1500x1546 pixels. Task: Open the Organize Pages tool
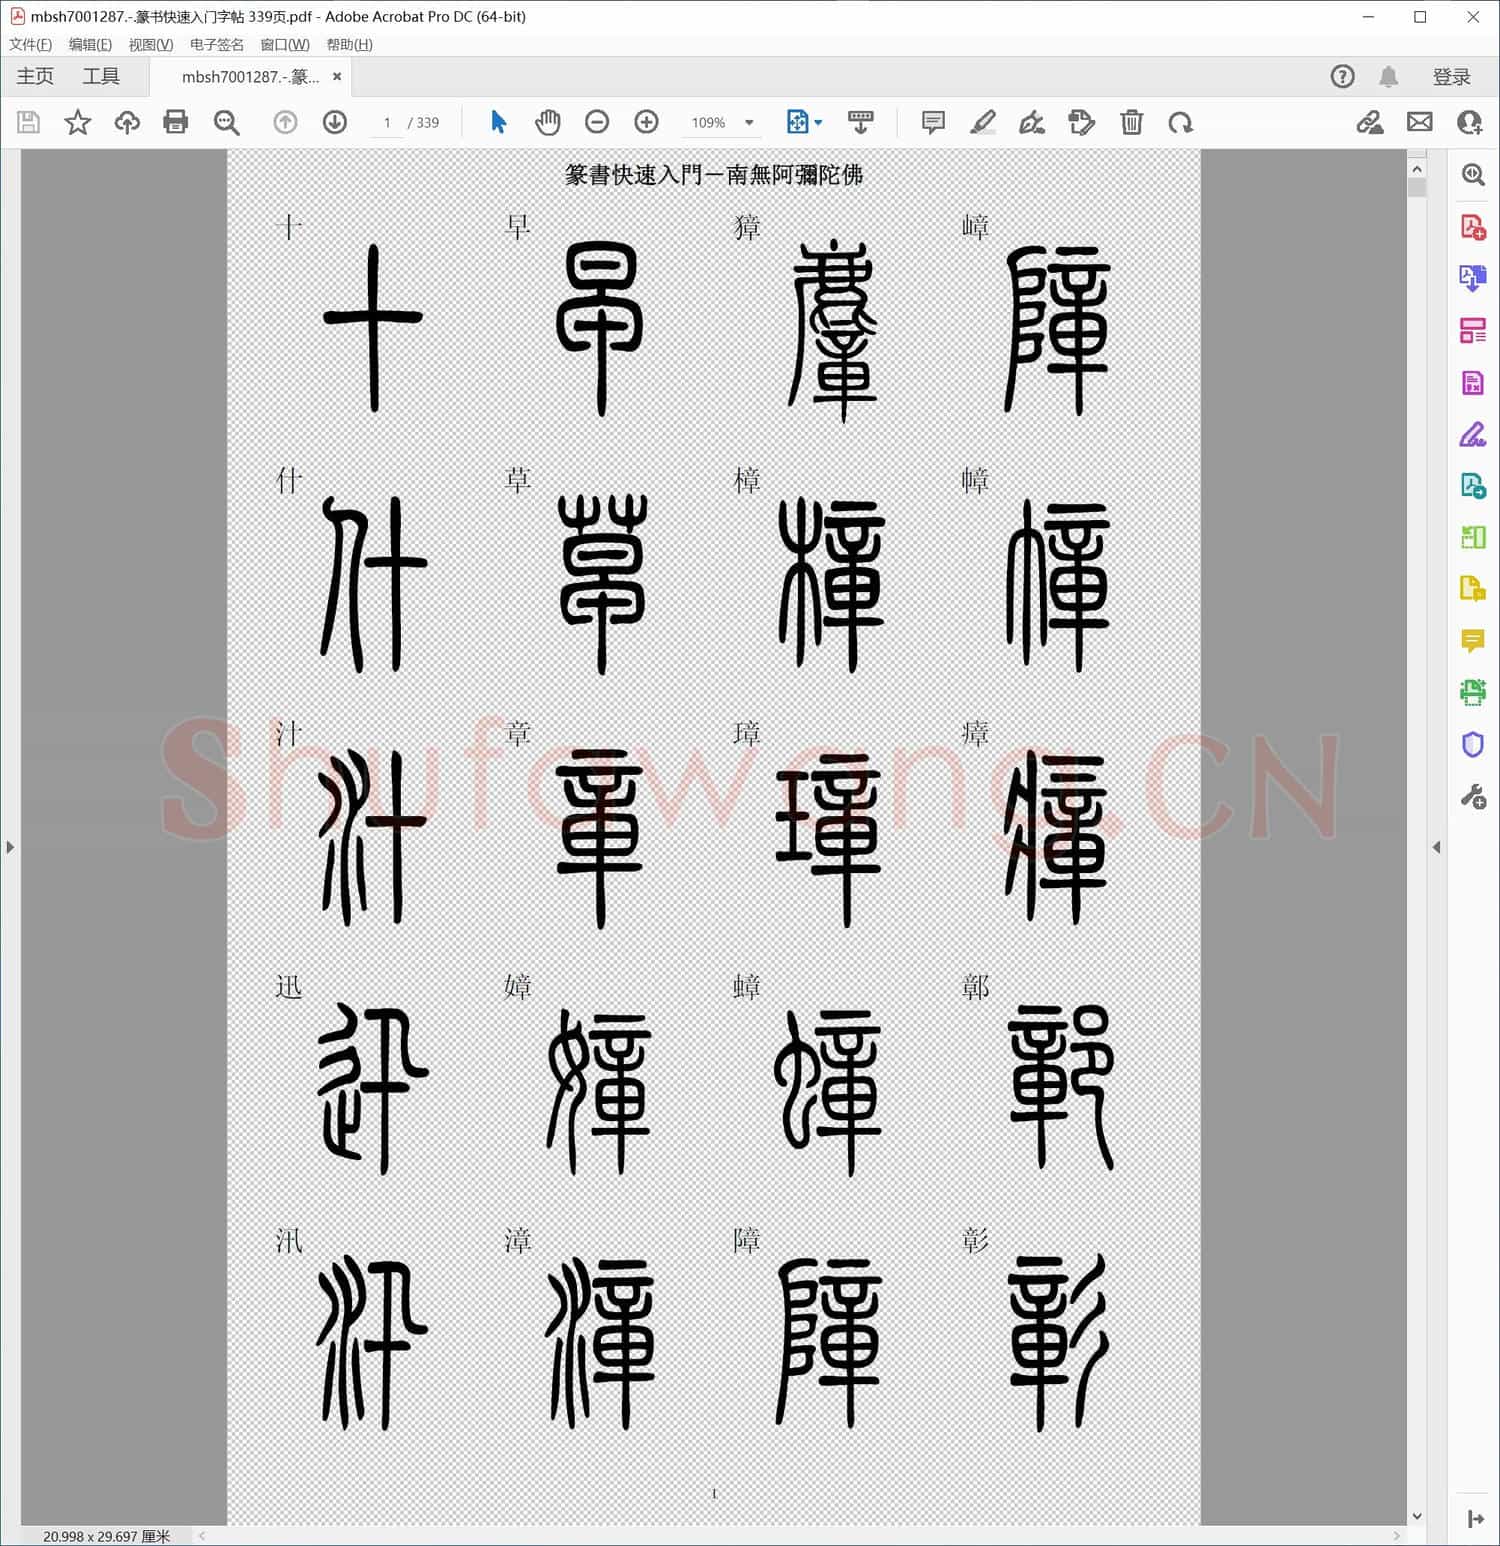click(1472, 330)
